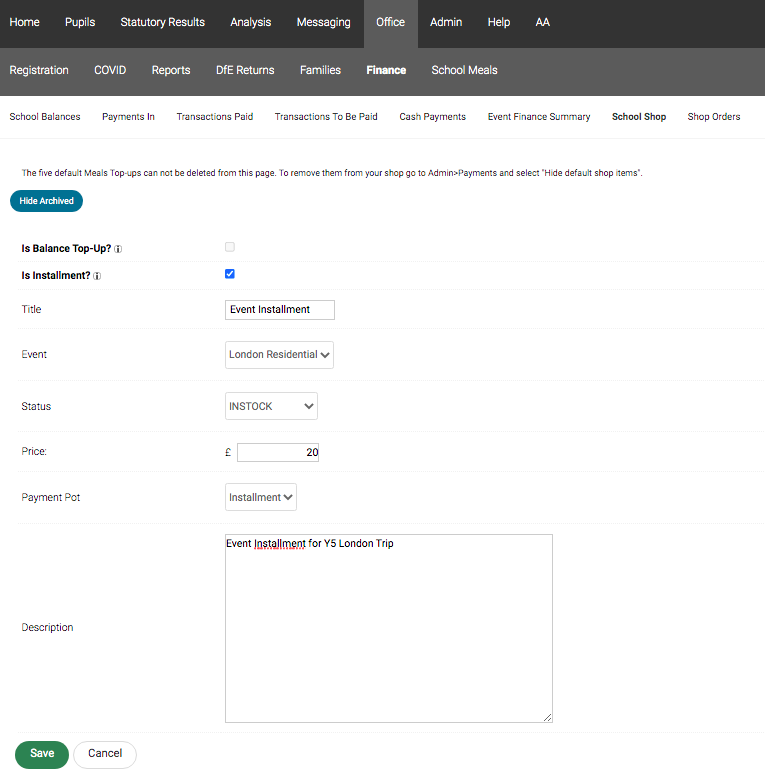Open the Payment Pot dropdown
The height and width of the screenshot is (777, 765).
pyautogui.click(x=261, y=497)
